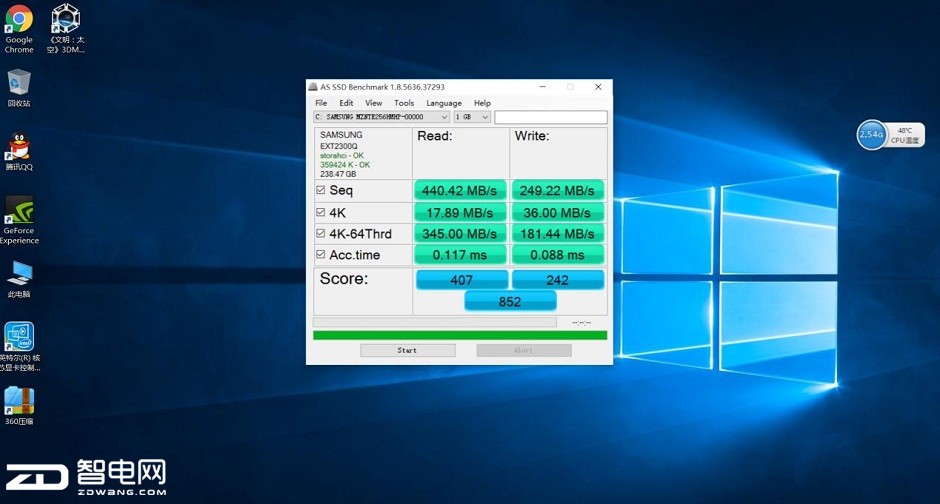Screen dimensions: 940x504
Task: Uncheck the Seq test checkbox
Action: pos(321,190)
